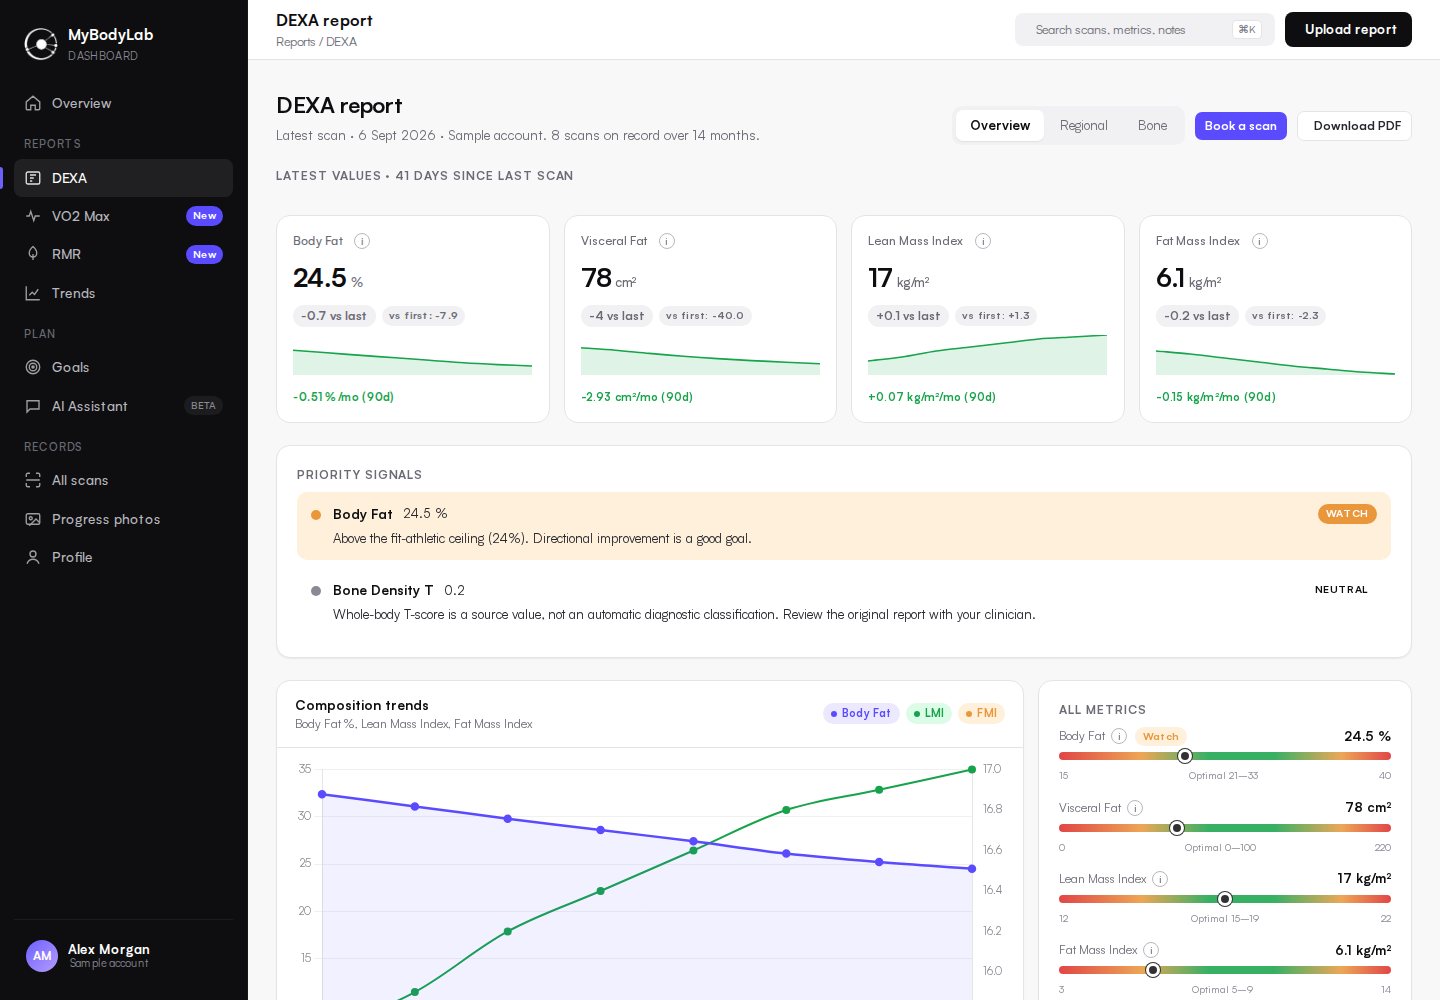This screenshot has height=1000, width=1440.
Task: Open VO2 Max report from sidebar
Action: 124,216
